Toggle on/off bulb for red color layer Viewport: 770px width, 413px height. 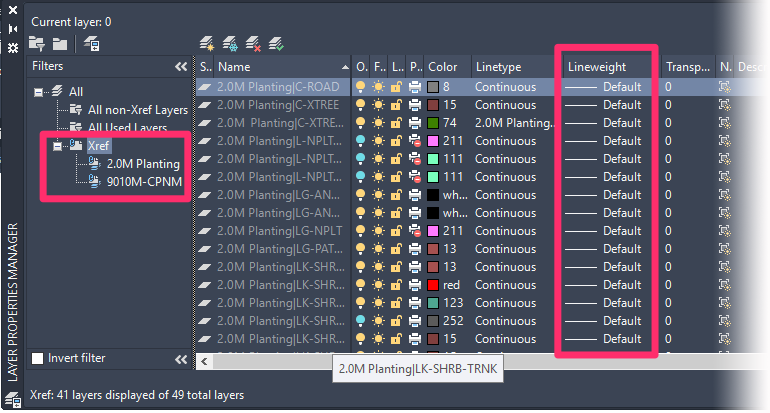tap(360, 285)
